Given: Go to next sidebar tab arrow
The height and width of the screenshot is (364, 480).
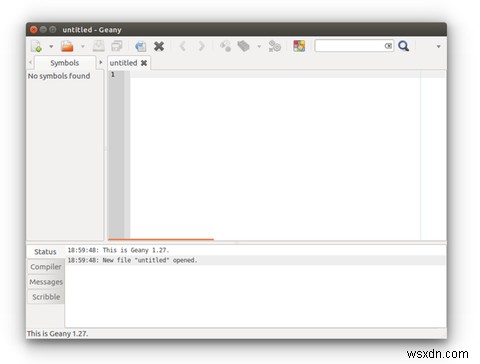Looking at the screenshot, I should pos(101,62).
